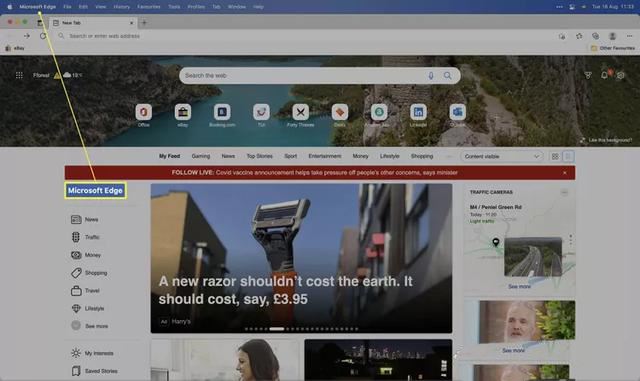Select the New Tab tab
Viewport: 640px width, 381px height.
93,23
